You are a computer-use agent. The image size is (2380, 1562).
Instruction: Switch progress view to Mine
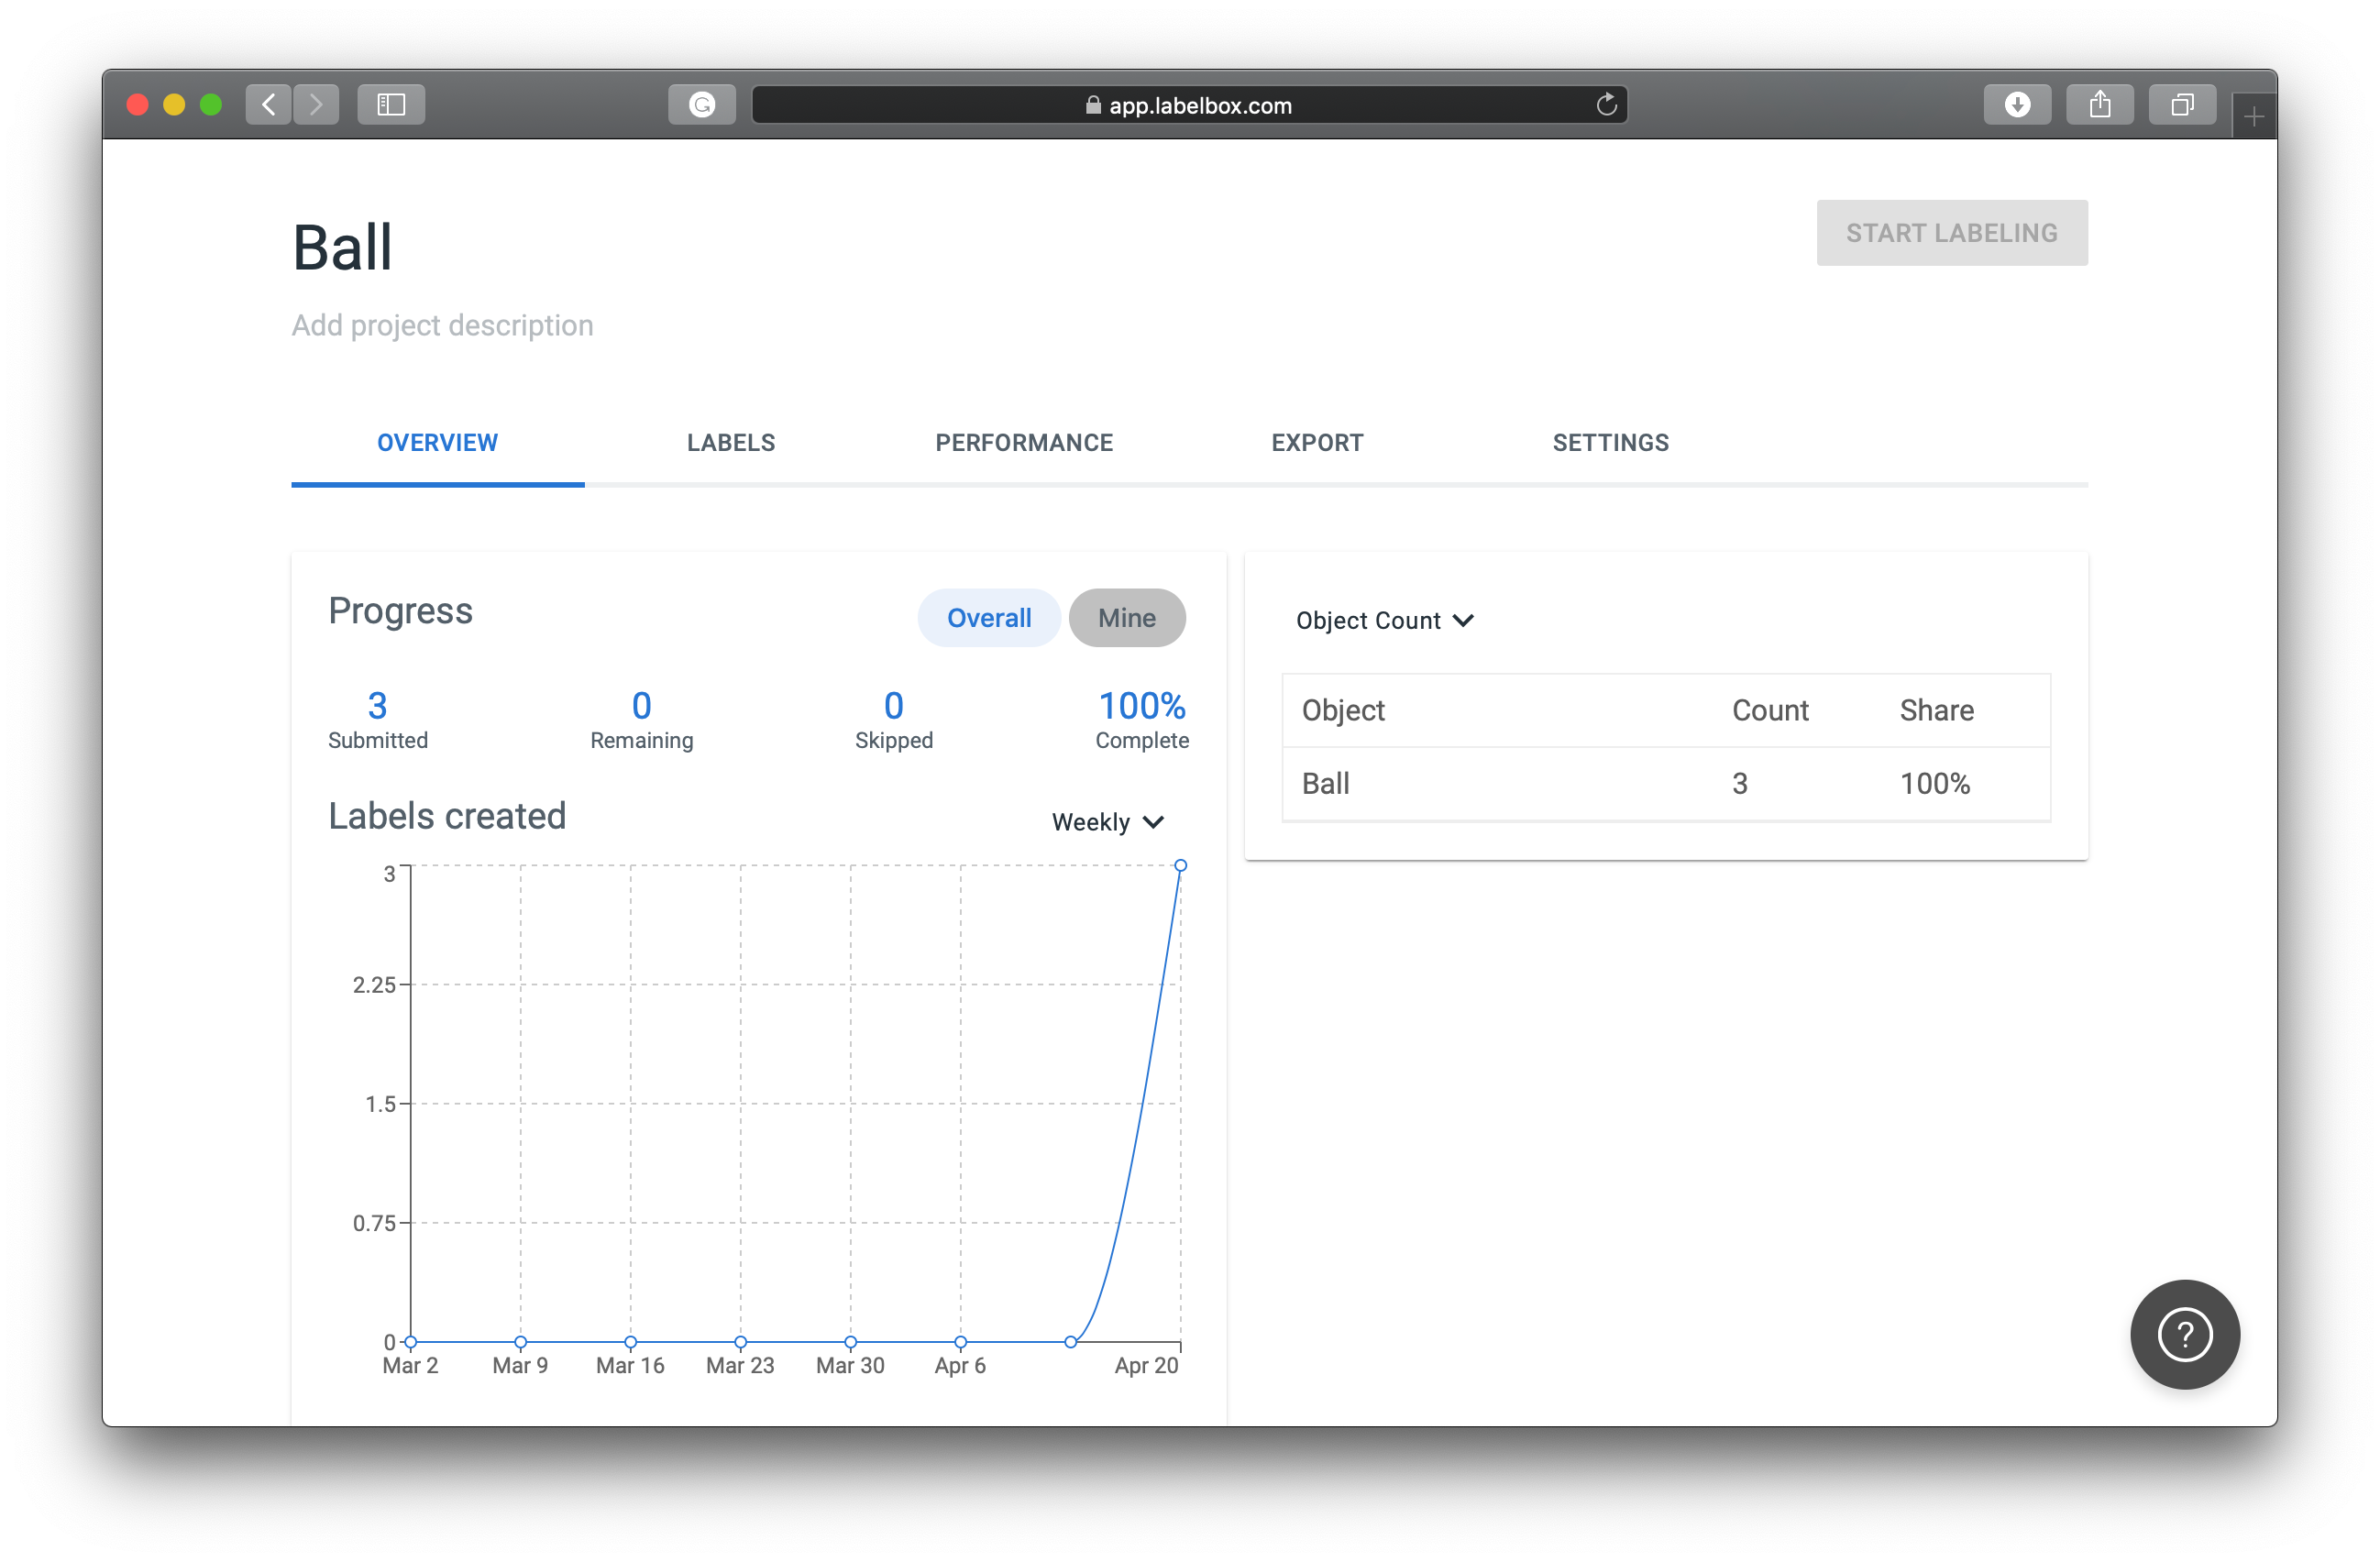pyautogui.click(x=1126, y=618)
